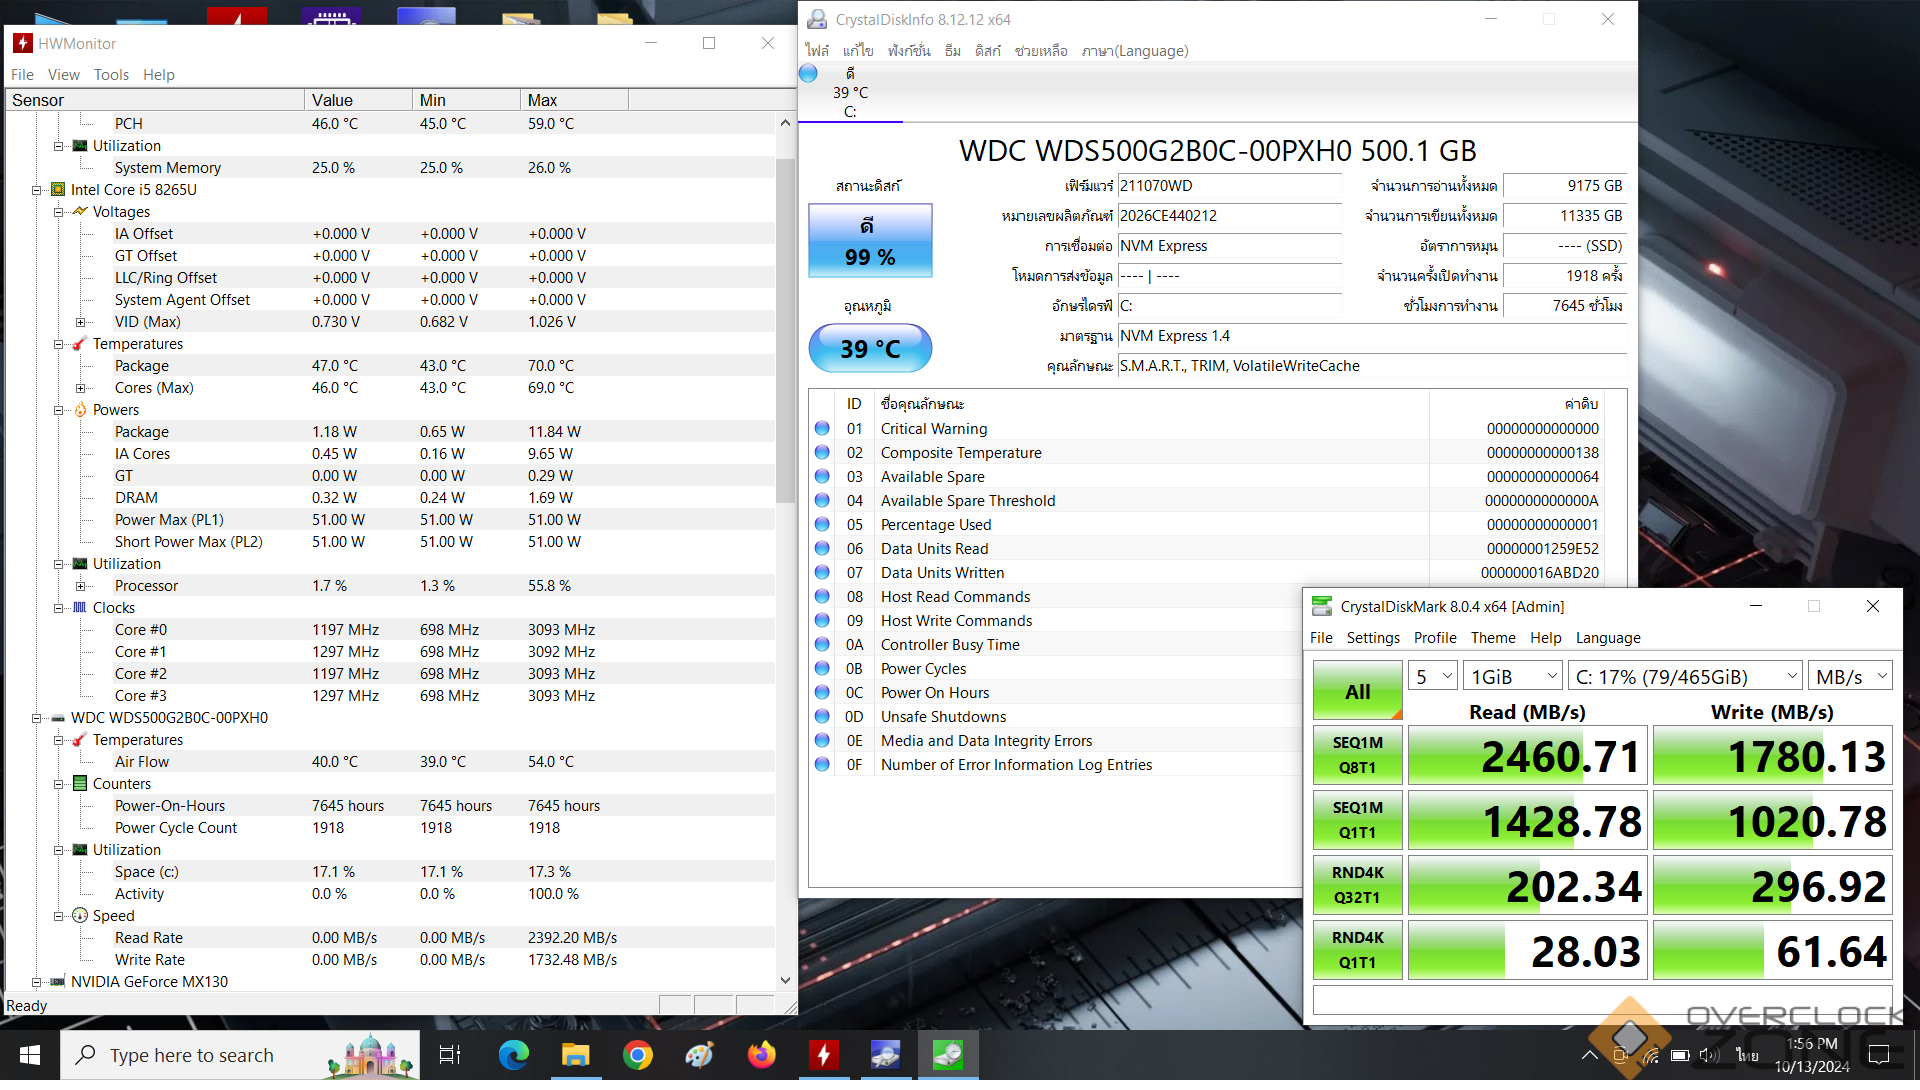Click the HWMonitor taskbar icon
The height and width of the screenshot is (1090, 1920).
click(x=823, y=1055)
